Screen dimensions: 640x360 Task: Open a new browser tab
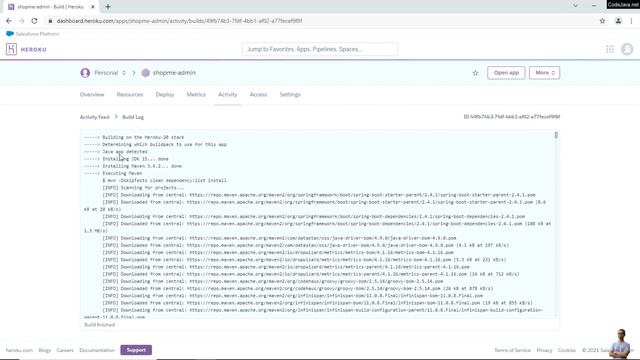108,7
